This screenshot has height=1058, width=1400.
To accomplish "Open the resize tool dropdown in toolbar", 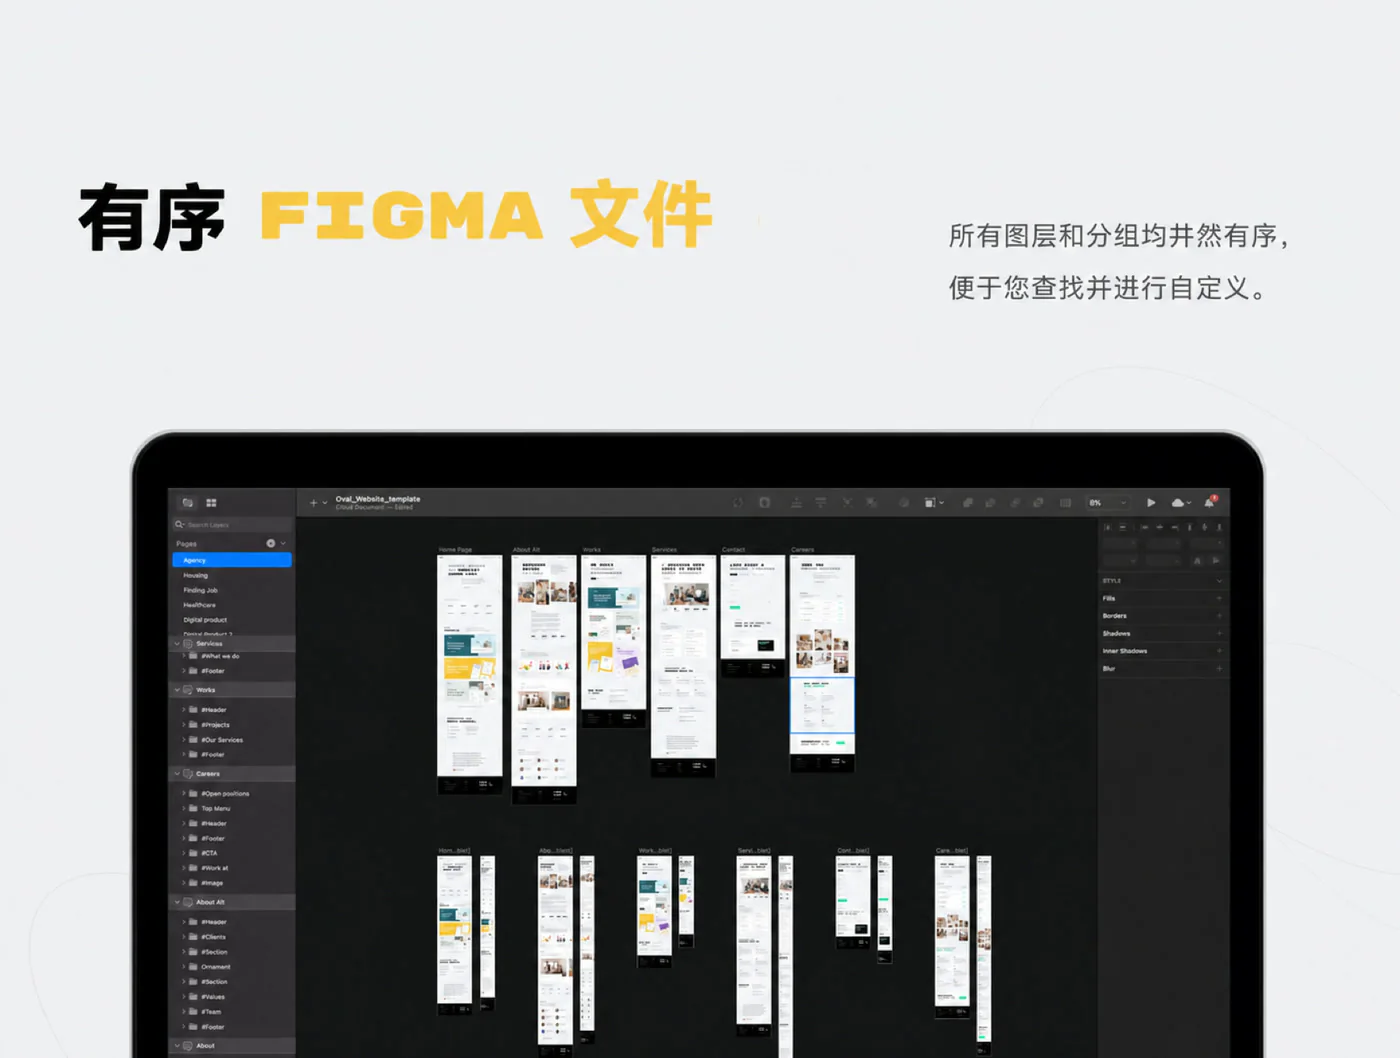I will pyautogui.click(x=942, y=503).
